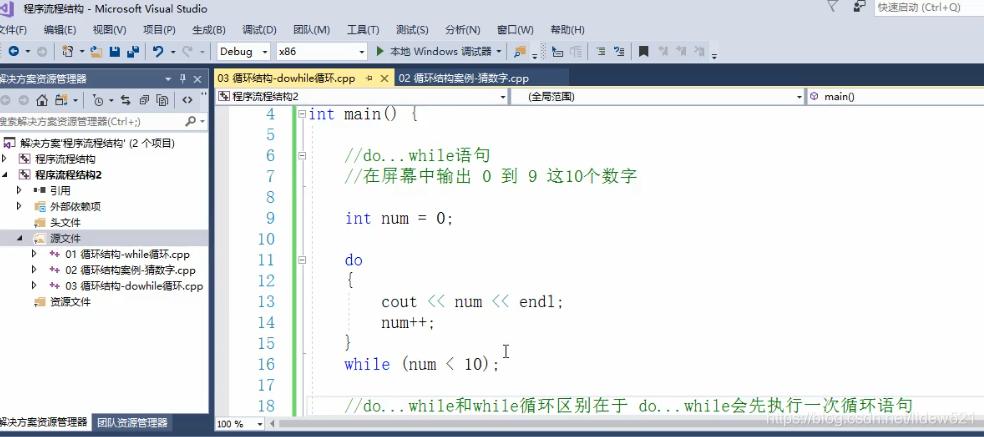Click the Open File folder icon
This screenshot has width=984, height=437.
pos(96,51)
